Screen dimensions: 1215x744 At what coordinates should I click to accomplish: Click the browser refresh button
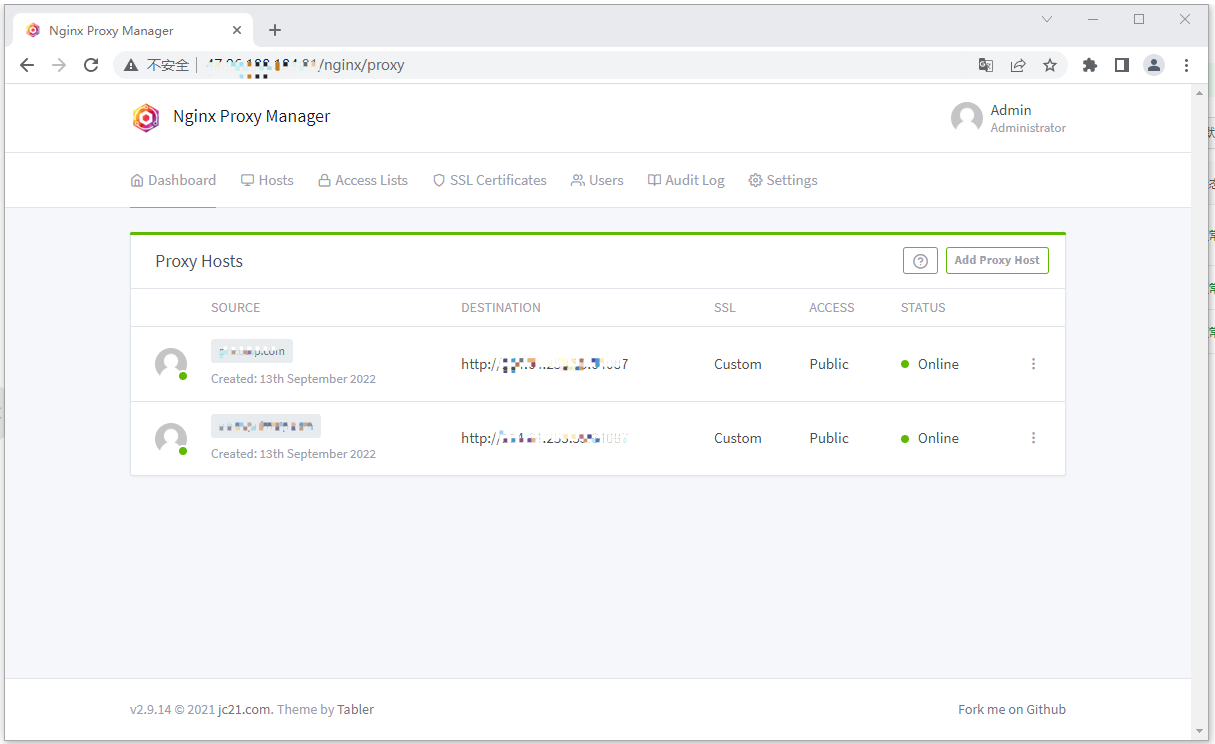click(91, 64)
